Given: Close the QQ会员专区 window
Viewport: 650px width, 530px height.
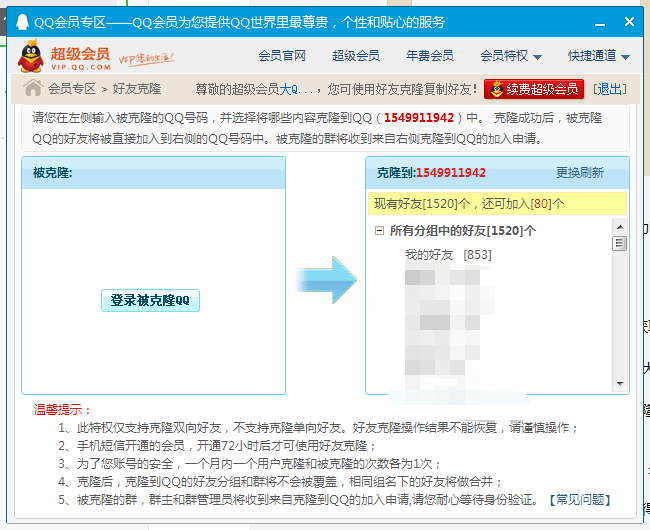Looking at the screenshot, I should point(629,22).
